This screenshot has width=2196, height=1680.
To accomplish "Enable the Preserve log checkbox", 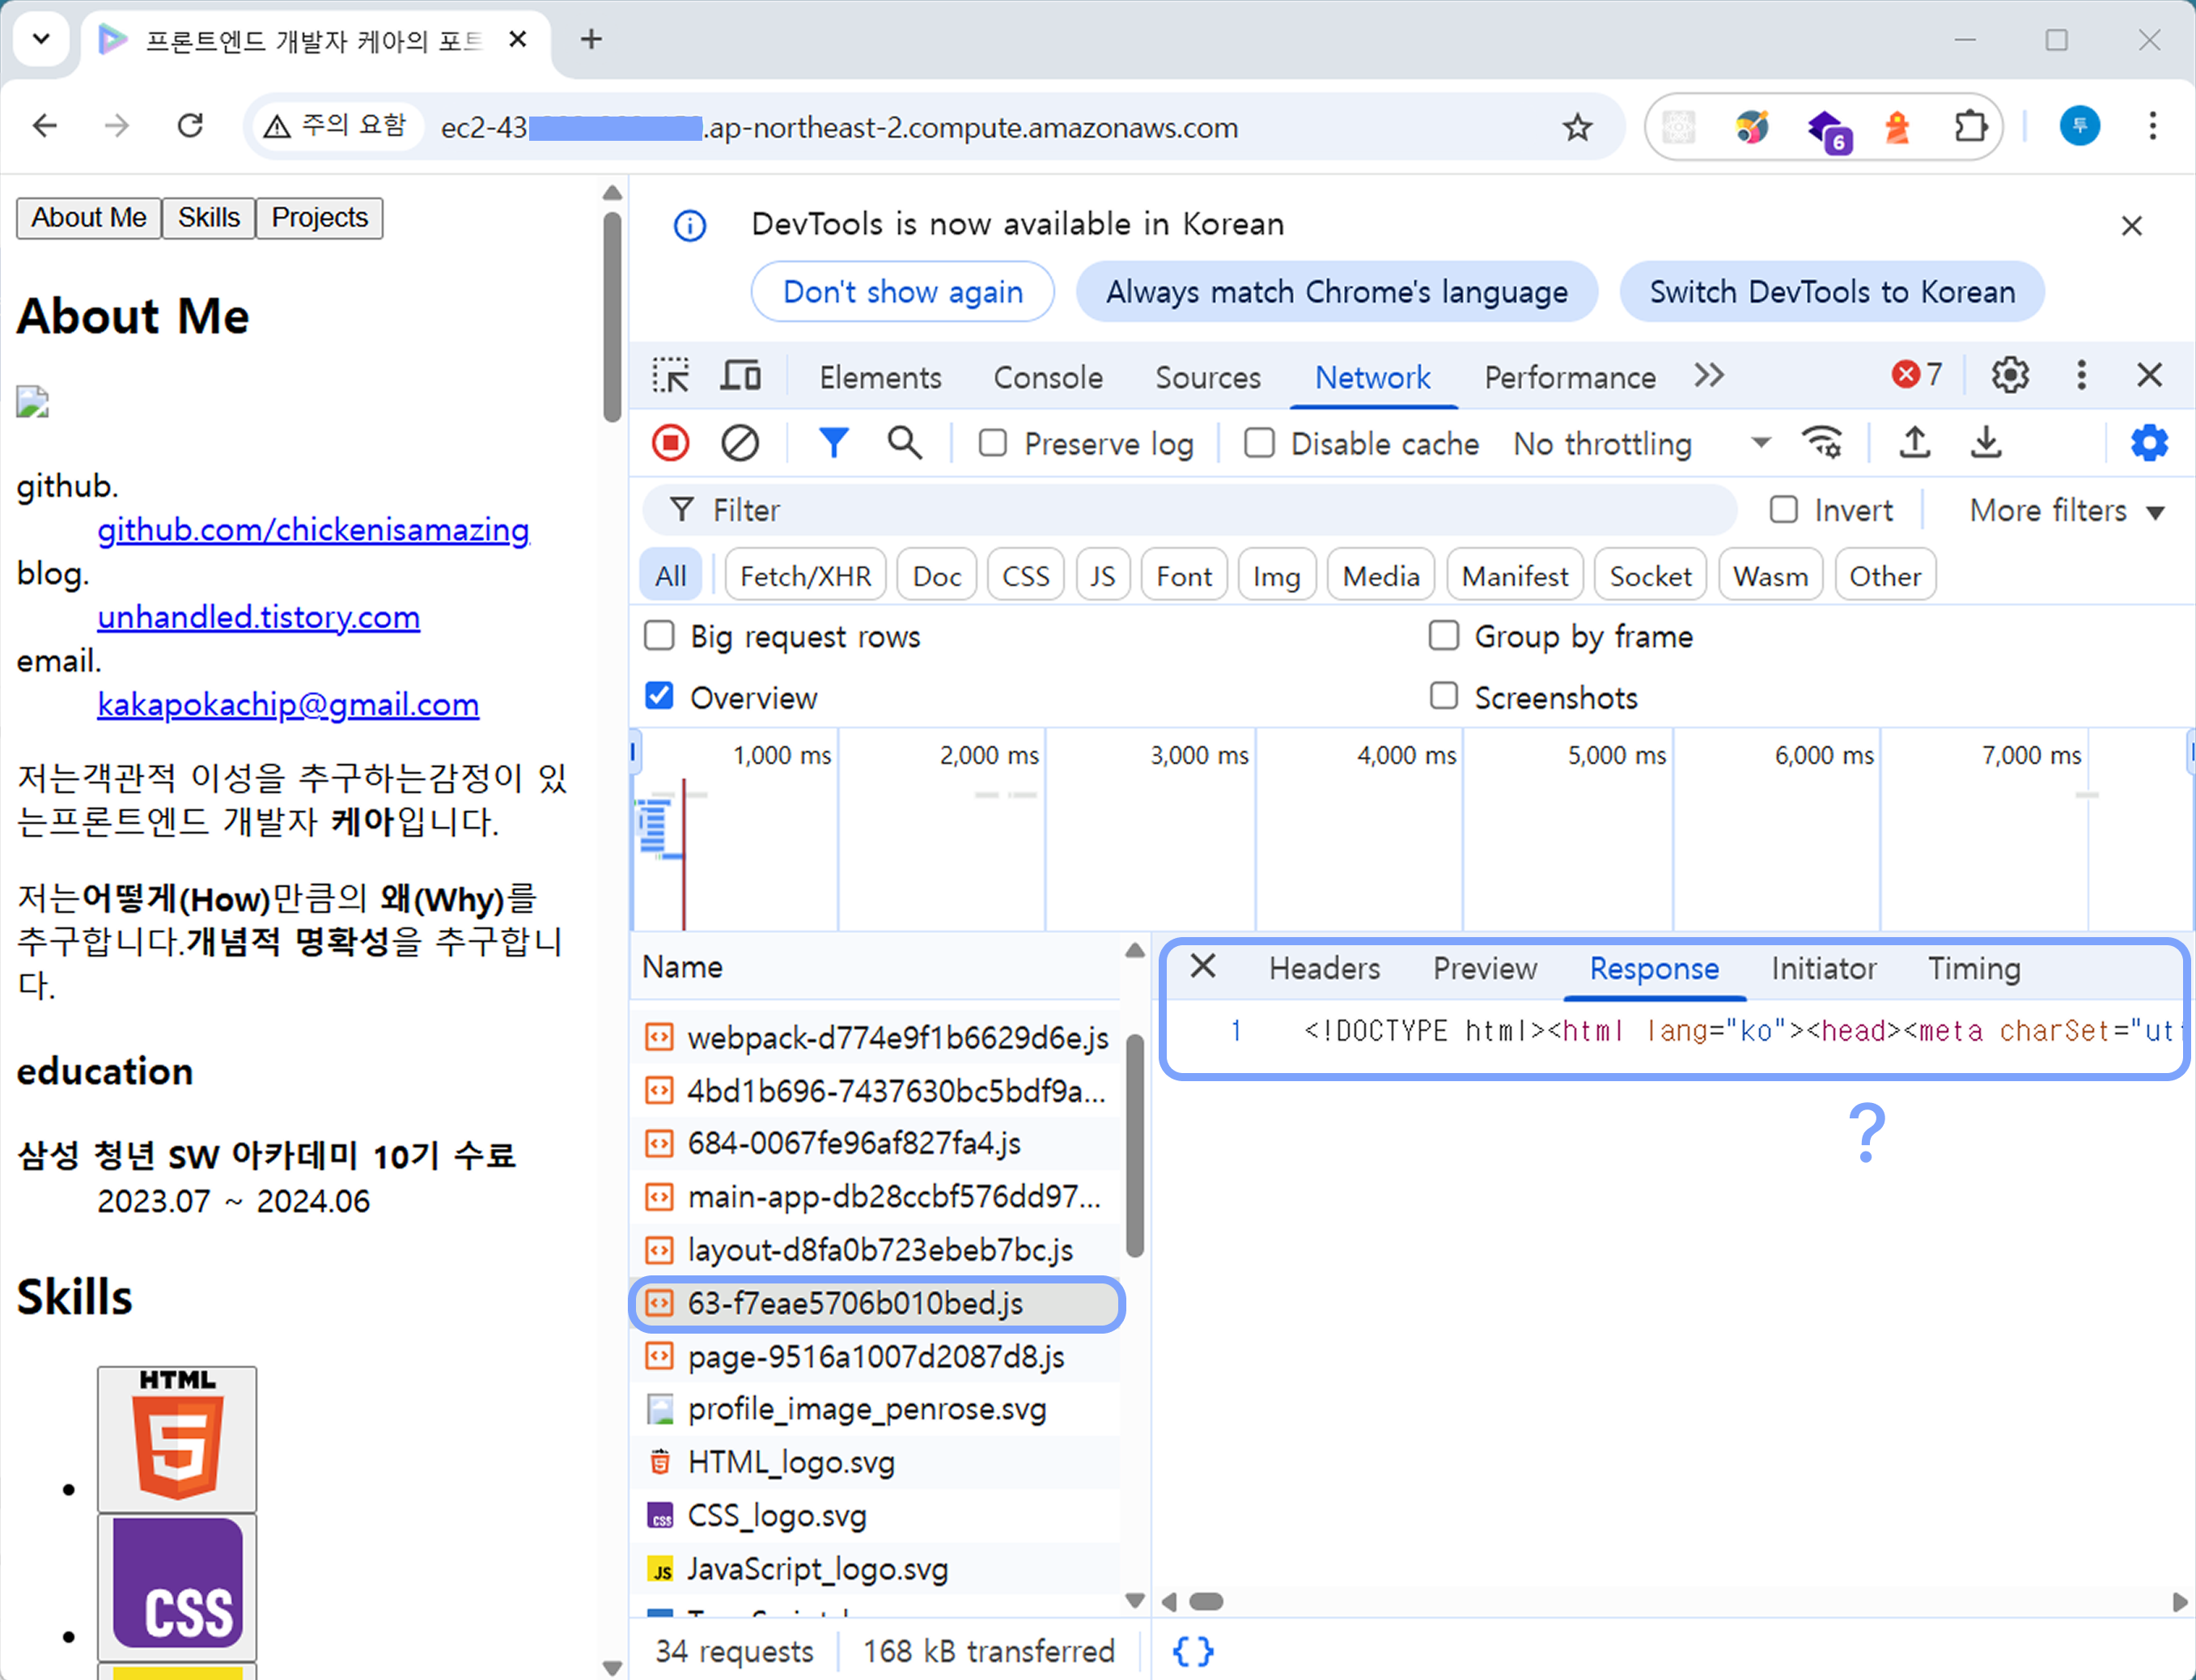I will tap(992, 443).
